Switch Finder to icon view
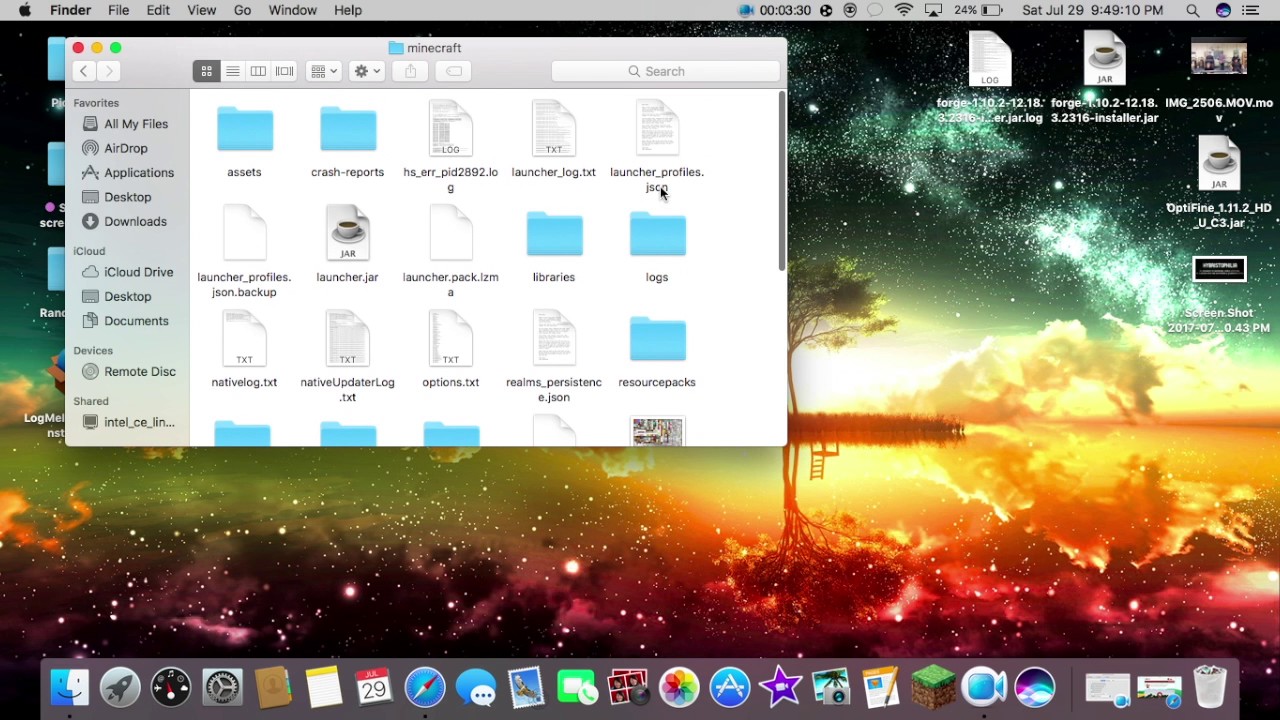This screenshot has height=720, width=1280. point(207,71)
